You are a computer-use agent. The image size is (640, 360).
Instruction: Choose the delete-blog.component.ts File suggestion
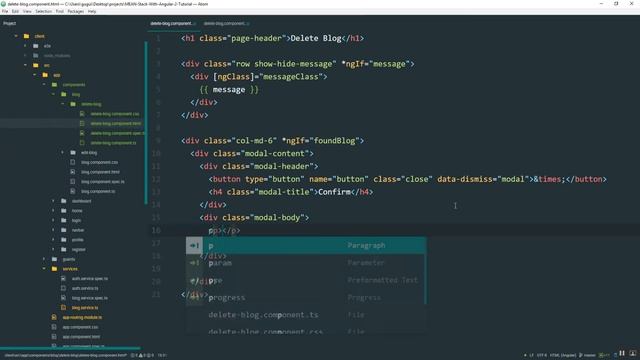click(306, 315)
